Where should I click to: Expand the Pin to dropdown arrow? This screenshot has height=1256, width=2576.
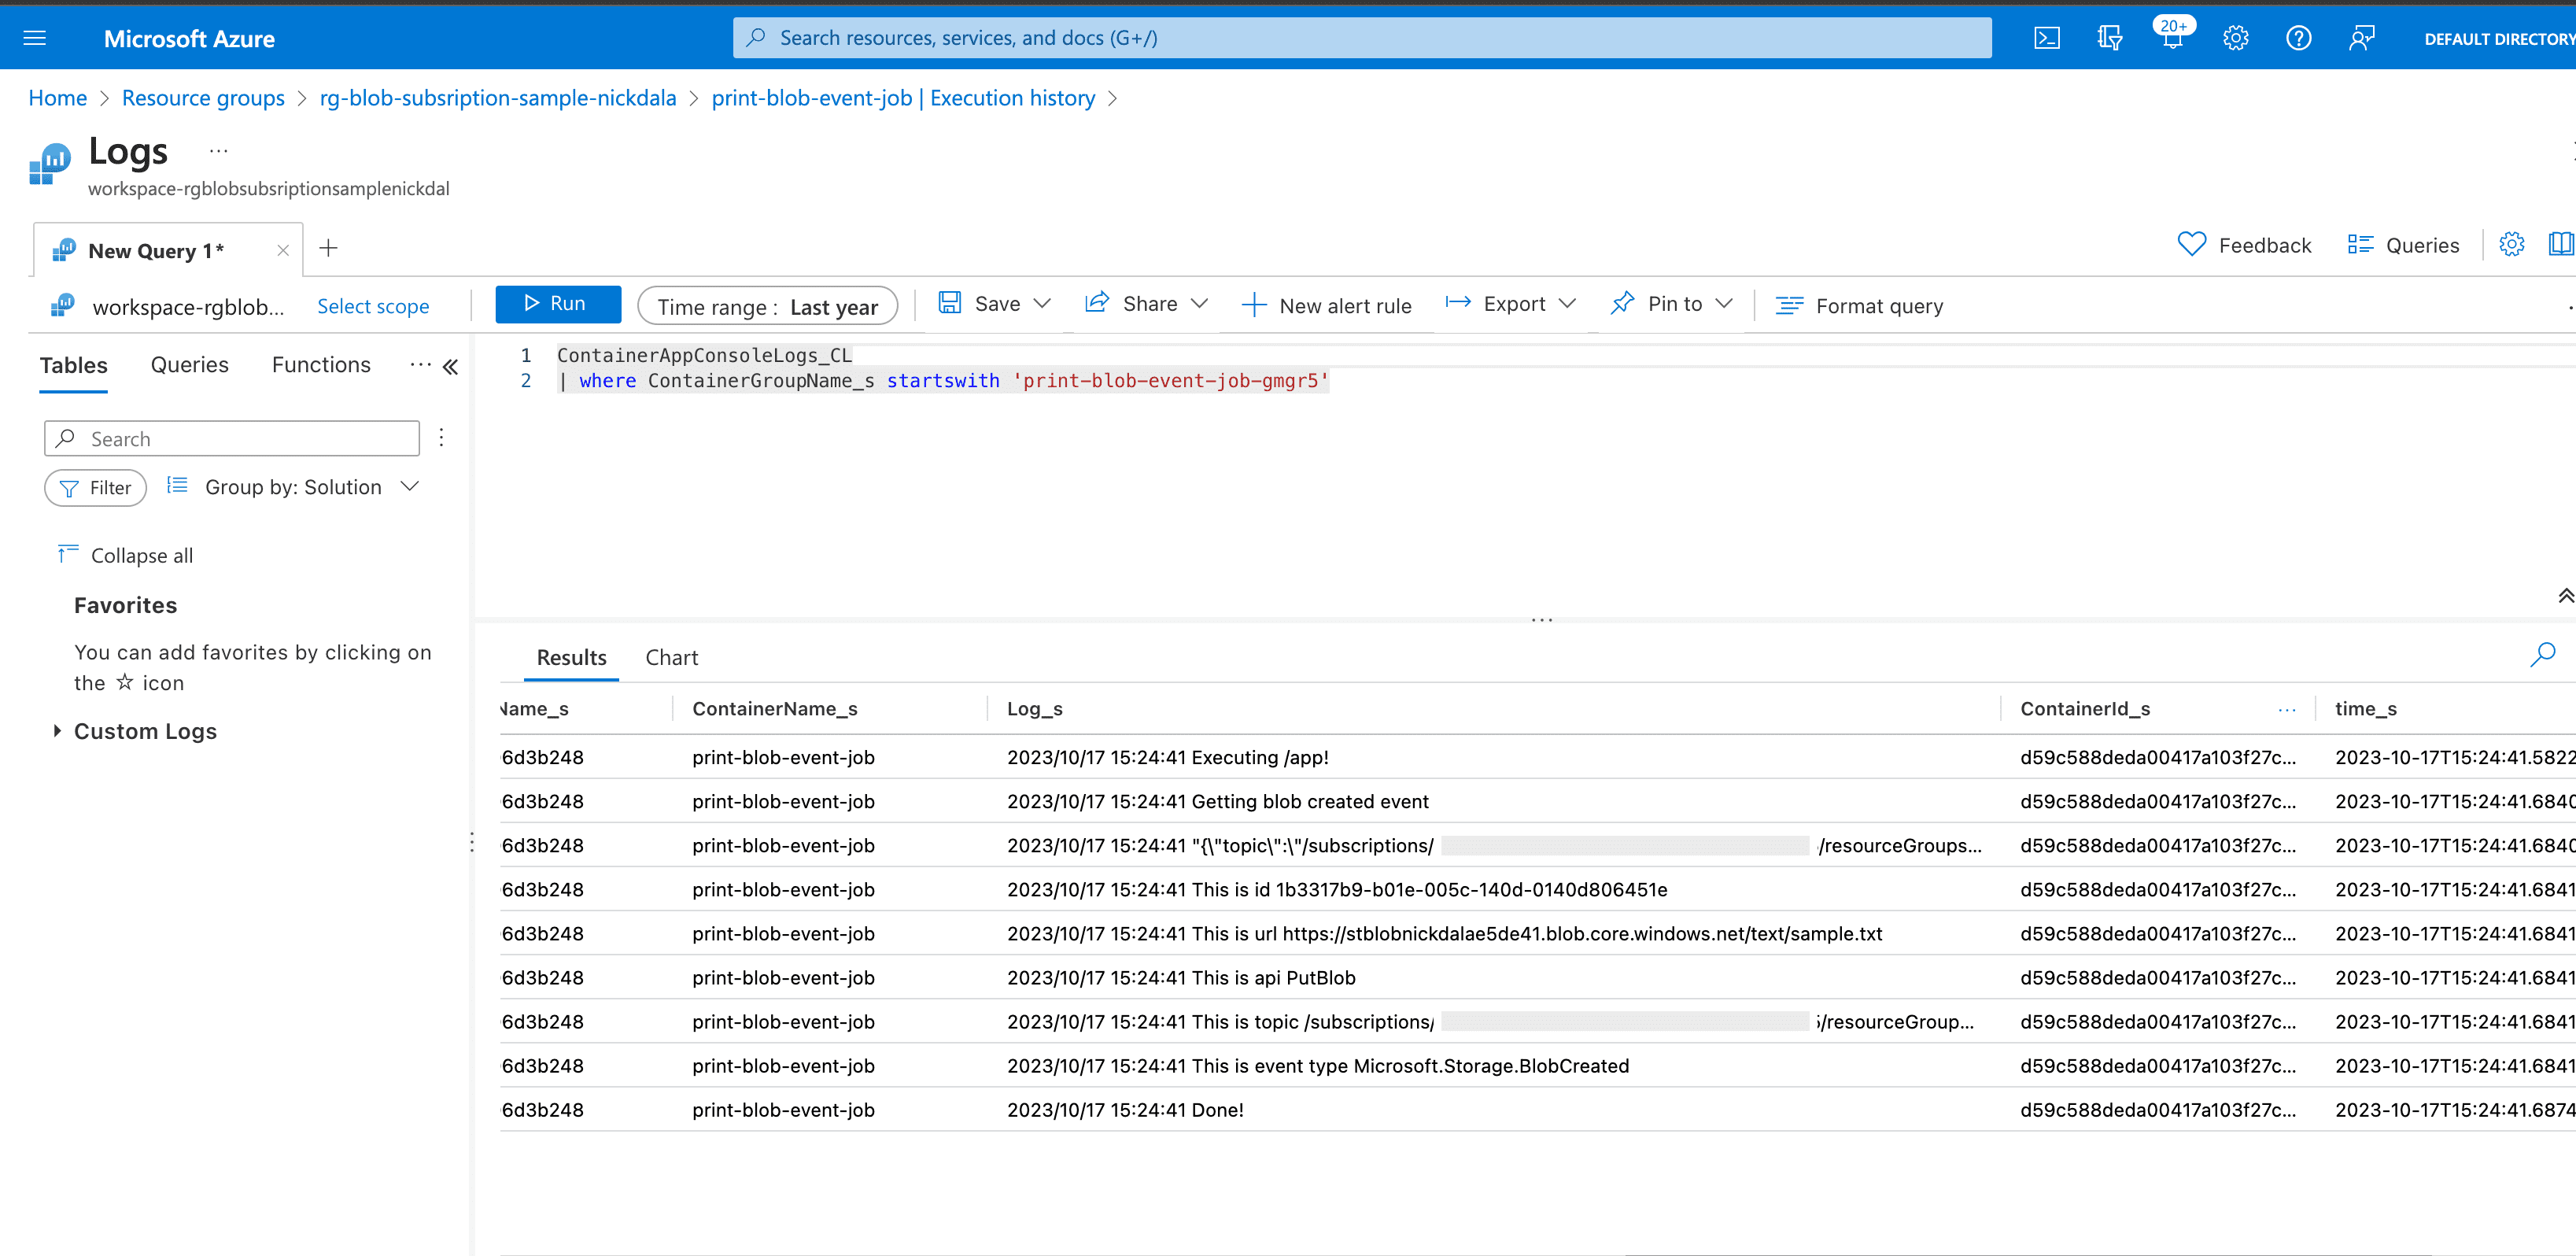click(x=1724, y=303)
